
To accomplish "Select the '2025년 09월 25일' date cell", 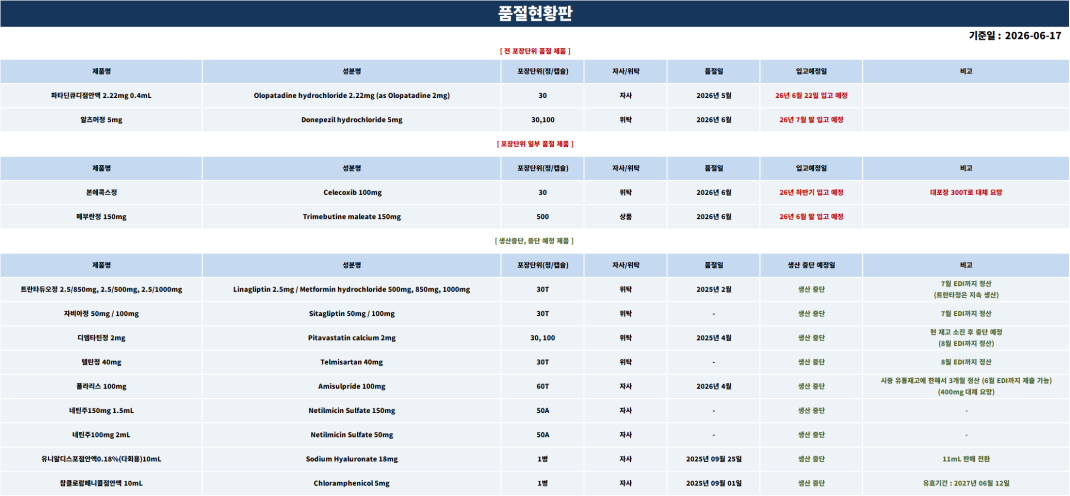I will [x=714, y=459].
